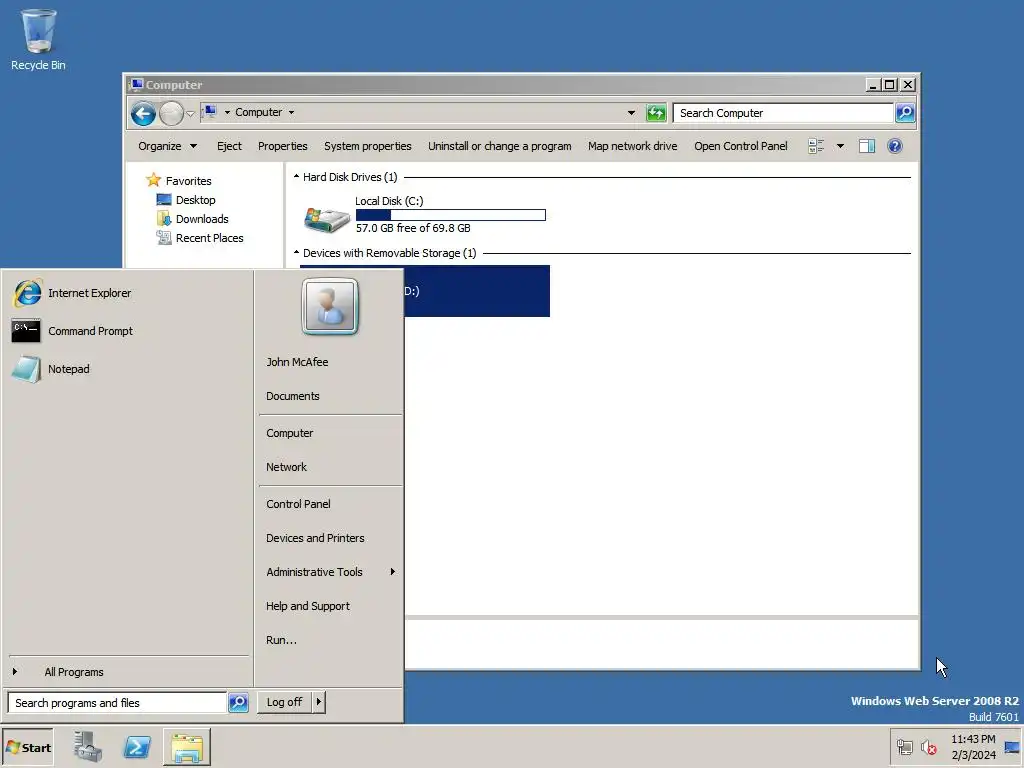Image resolution: width=1024 pixels, height=768 pixels.
Task: Click Uninstall or change a program
Action: pos(500,146)
